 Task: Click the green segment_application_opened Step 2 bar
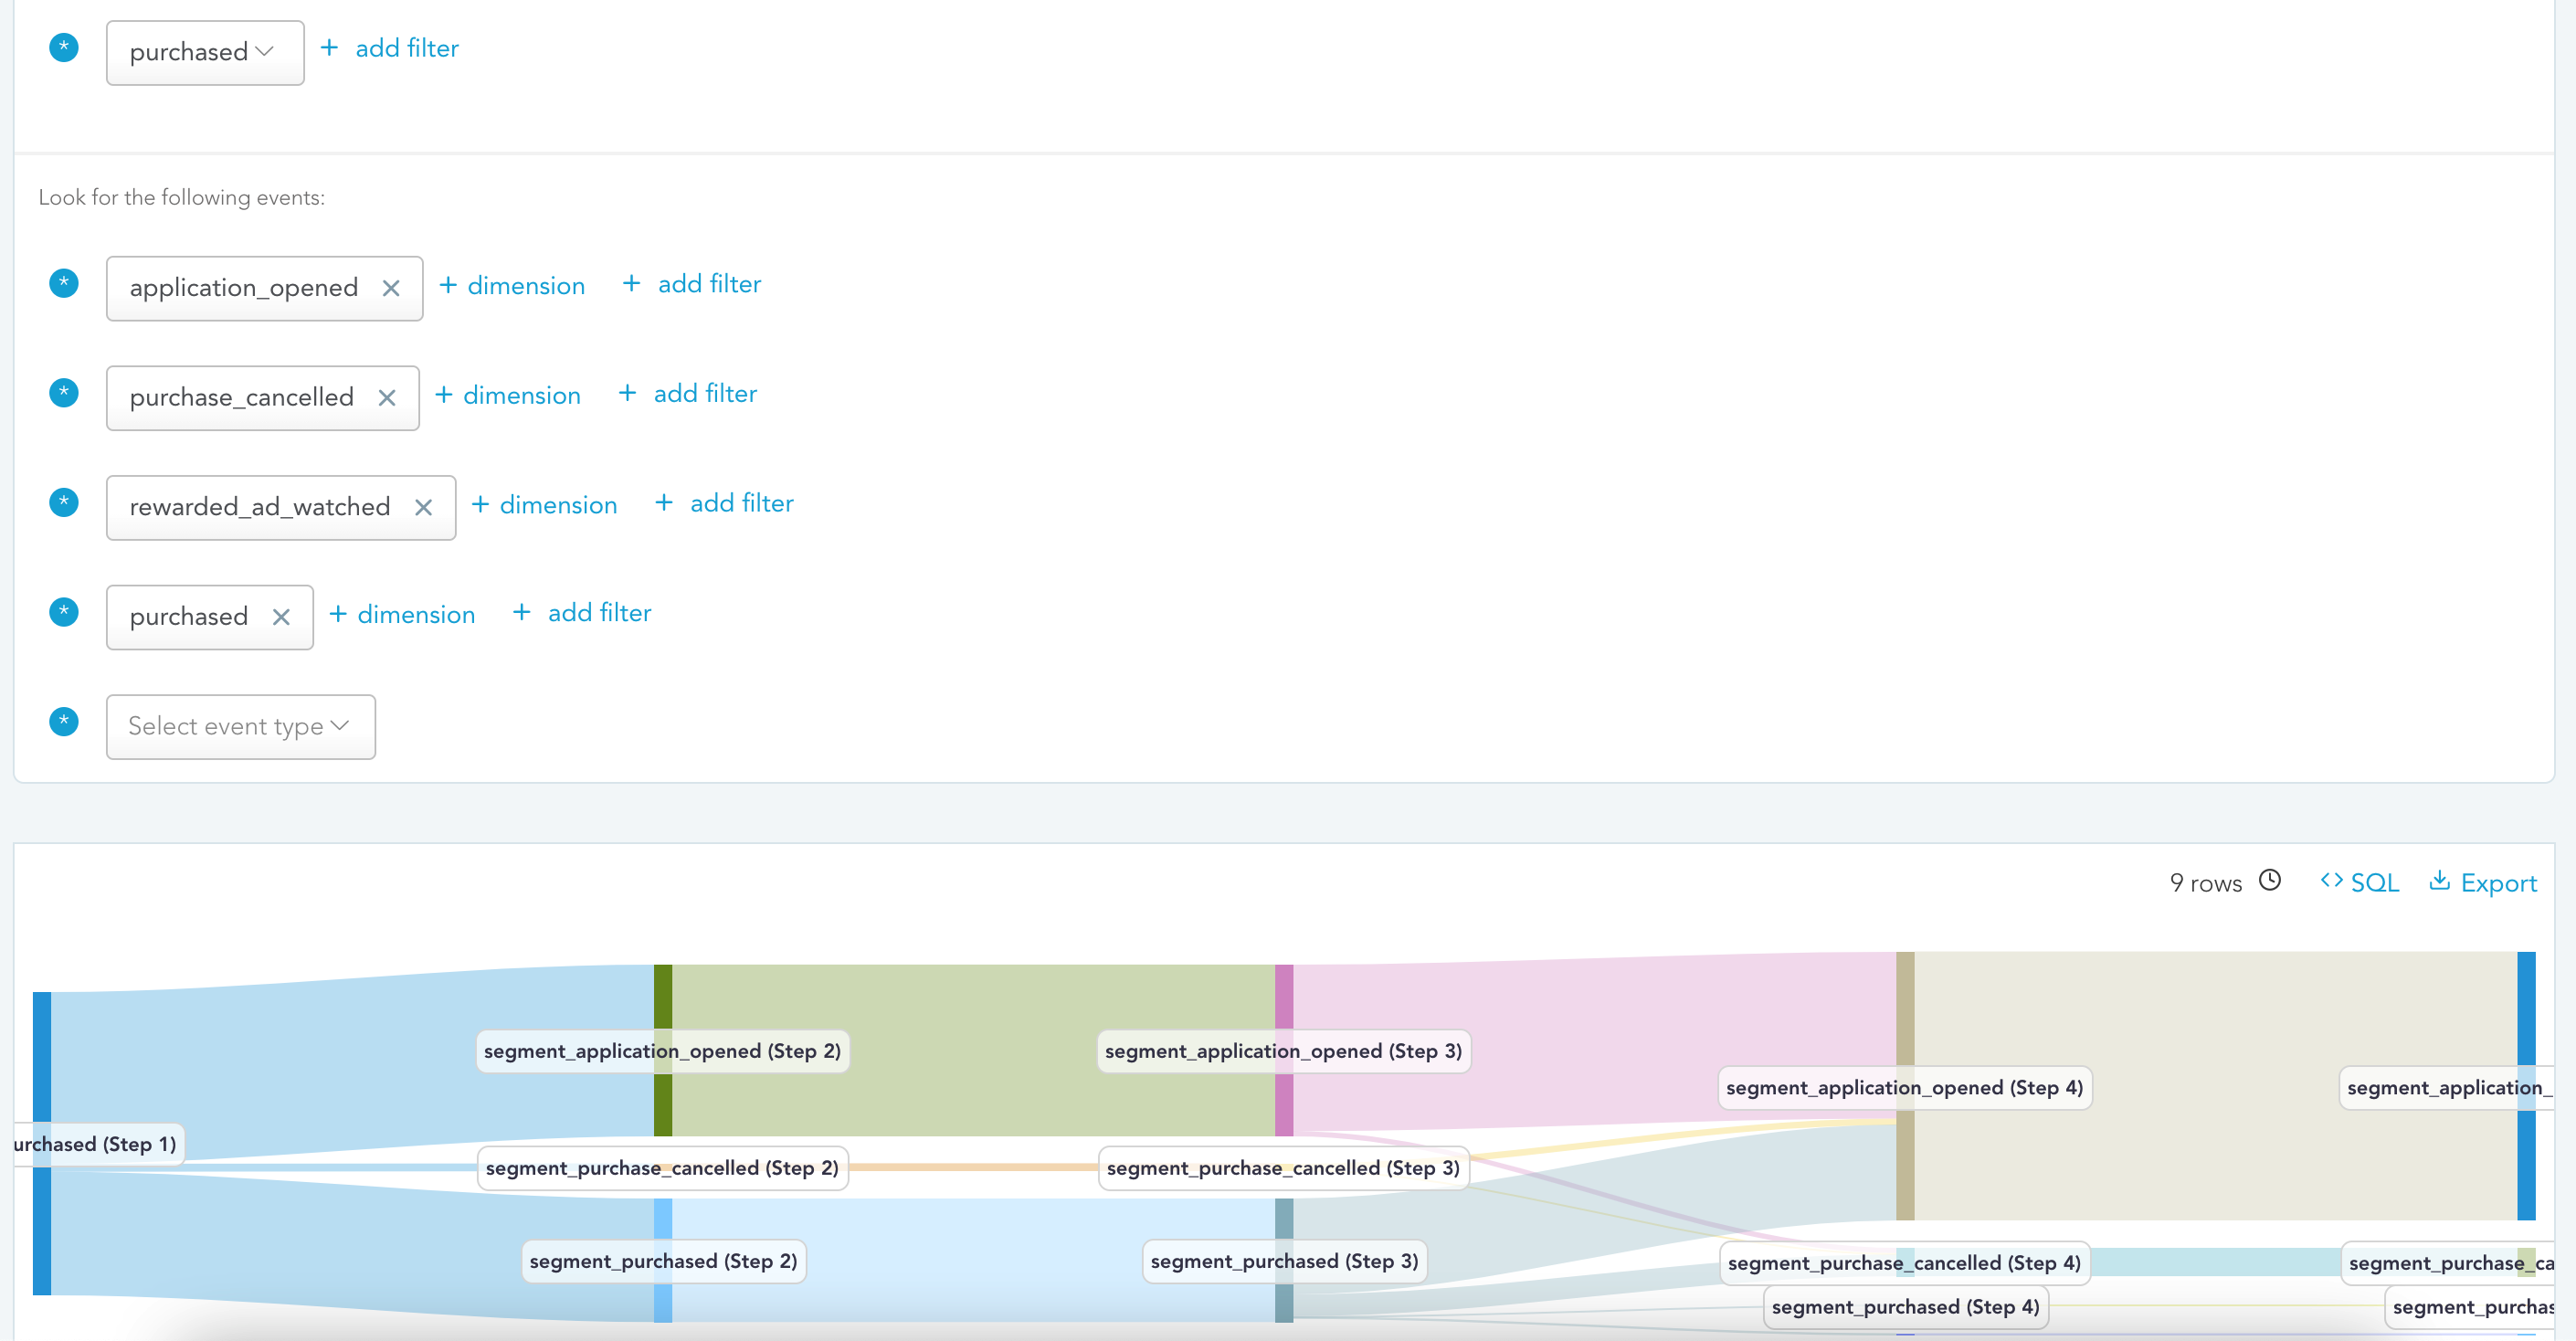(662, 1000)
